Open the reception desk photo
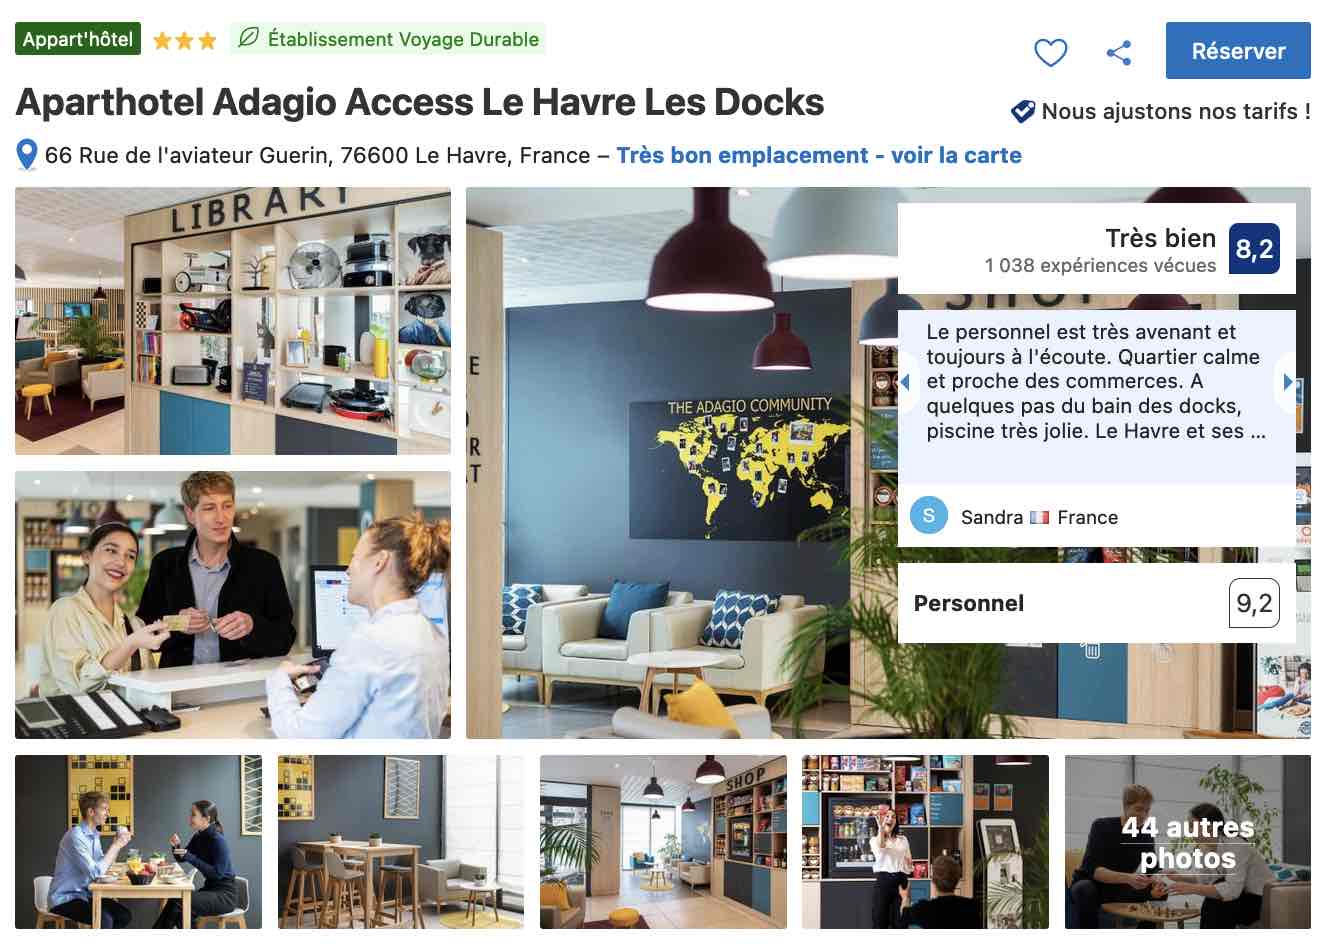Screen dimensions: 1328x946 233,605
